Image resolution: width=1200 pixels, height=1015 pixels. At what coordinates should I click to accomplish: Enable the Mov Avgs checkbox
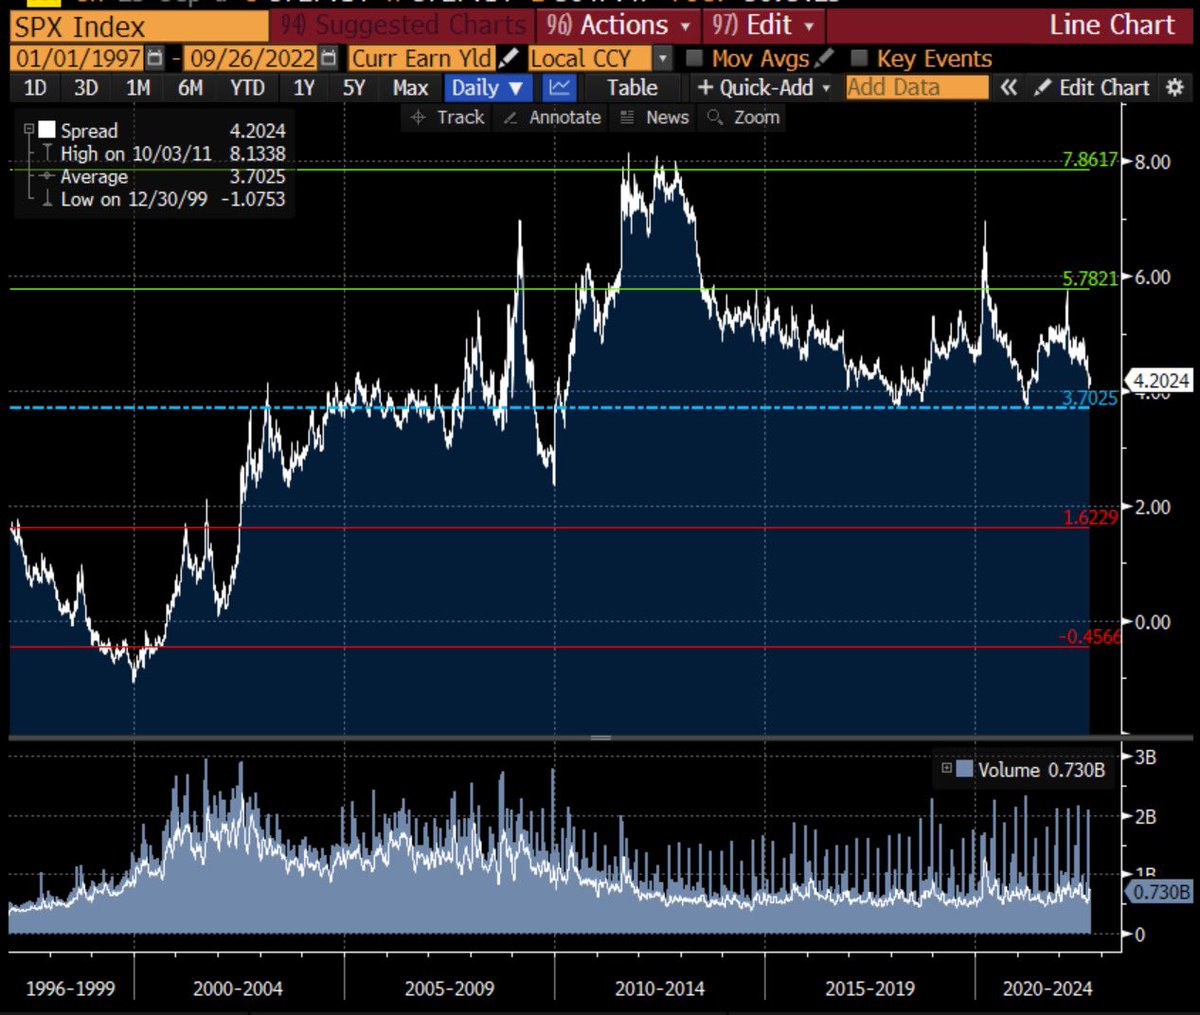click(x=695, y=58)
